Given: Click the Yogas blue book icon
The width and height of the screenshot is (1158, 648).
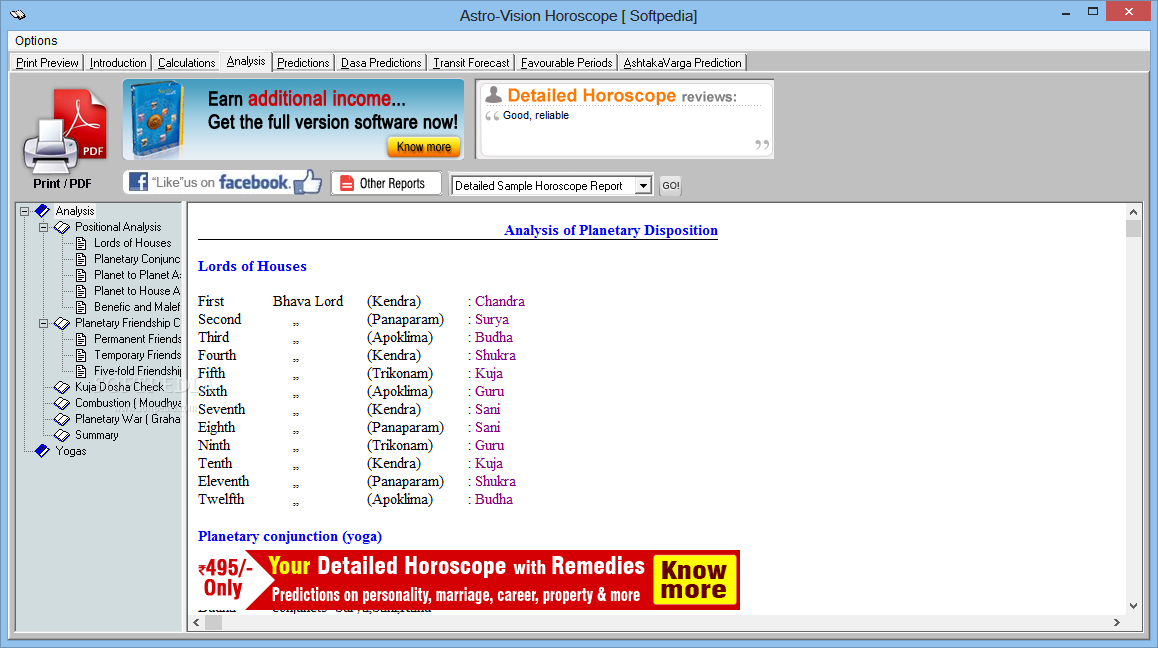Looking at the screenshot, I should [x=42, y=451].
